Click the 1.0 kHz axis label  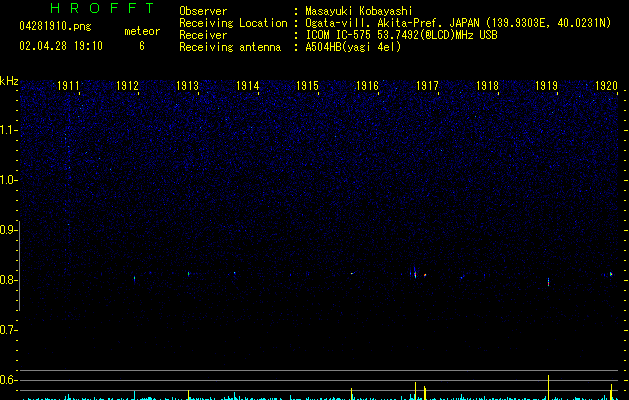[x=8, y=180]
